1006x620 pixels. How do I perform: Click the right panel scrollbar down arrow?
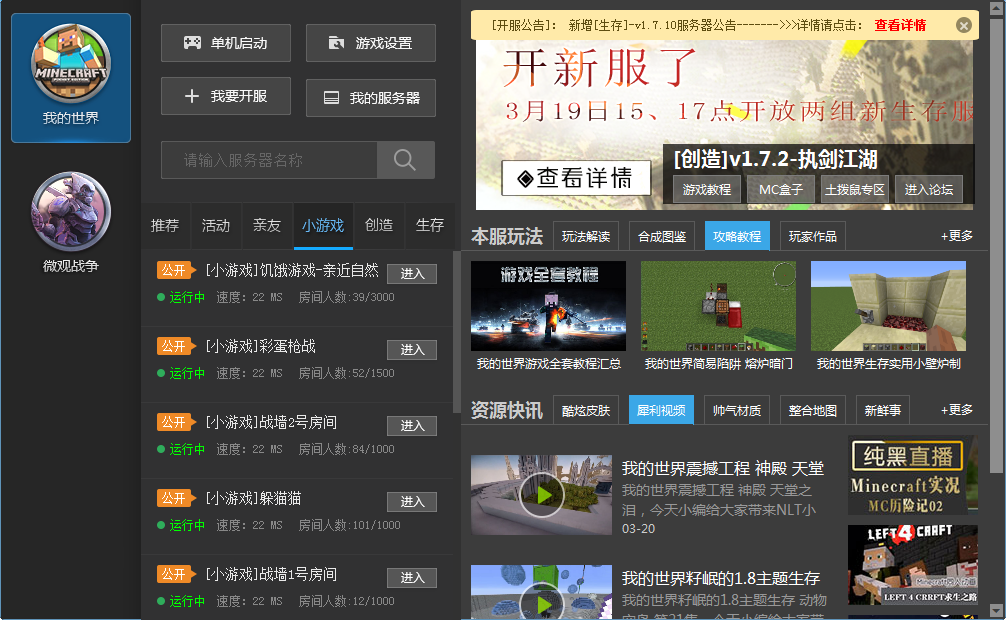point(997,610)
